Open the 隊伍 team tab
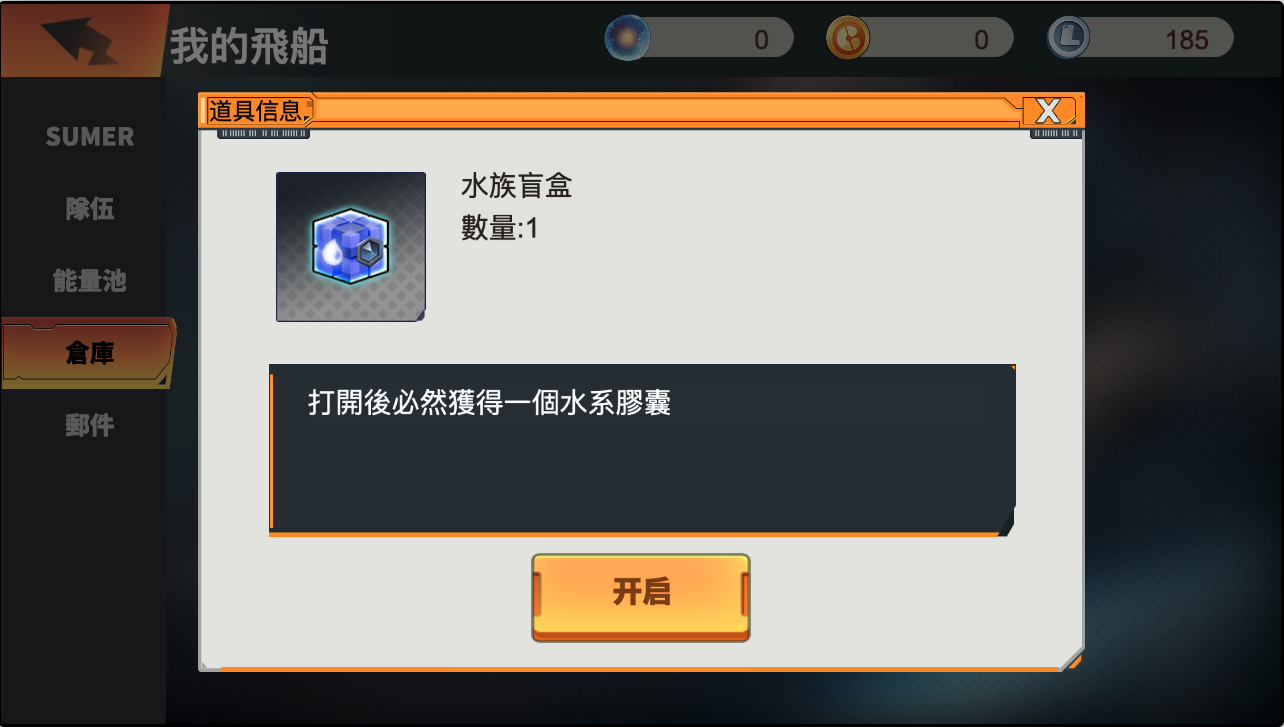Screen dimensions: 1284x727 click(89, 209)
